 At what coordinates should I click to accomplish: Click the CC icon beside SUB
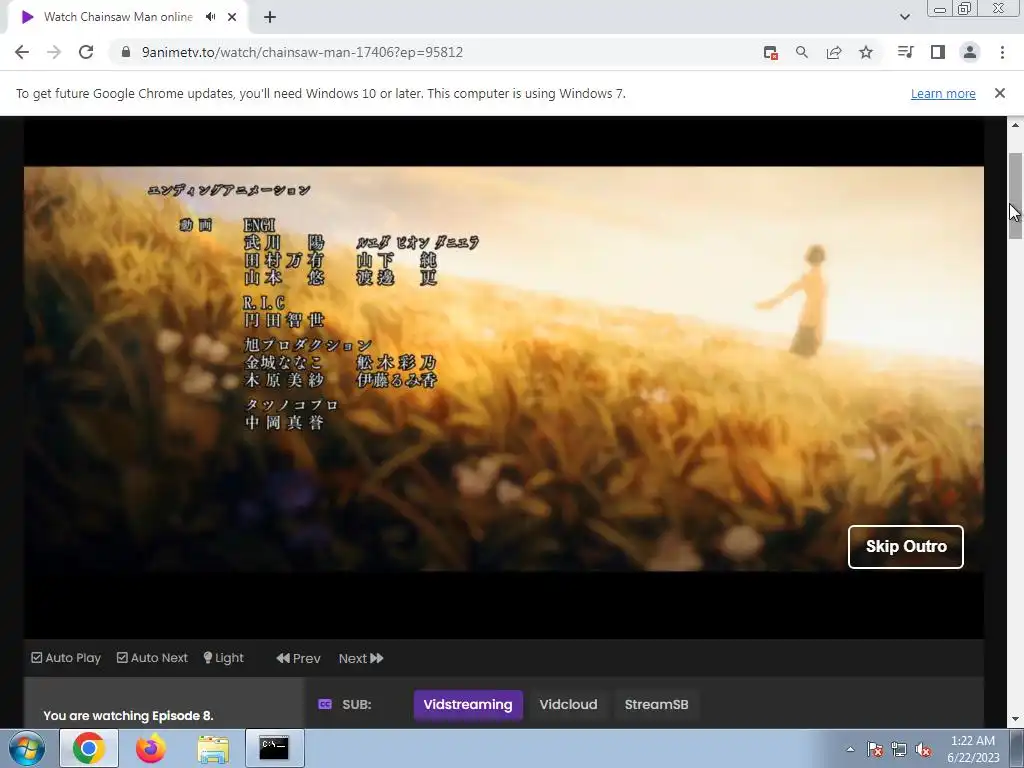click(325, 704)
